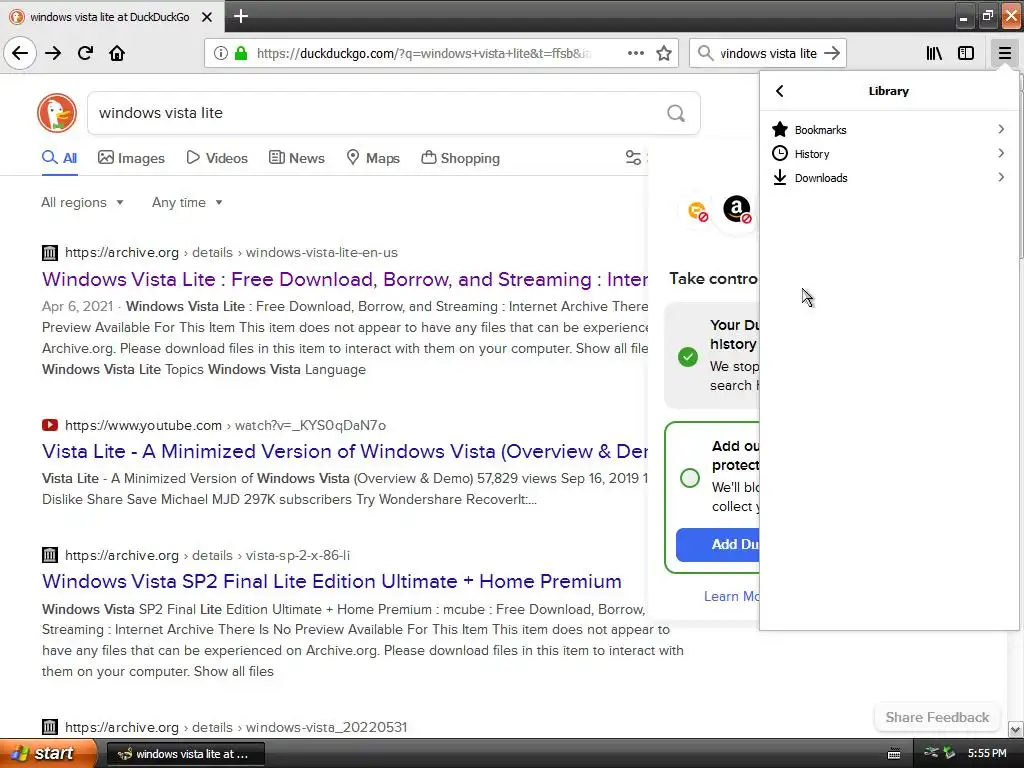The height and width of the screenshot is (768, 1024).
Task: Click DuckDuckGo search magnifier button
Action: pyautogui.click(x=676, y=114)
